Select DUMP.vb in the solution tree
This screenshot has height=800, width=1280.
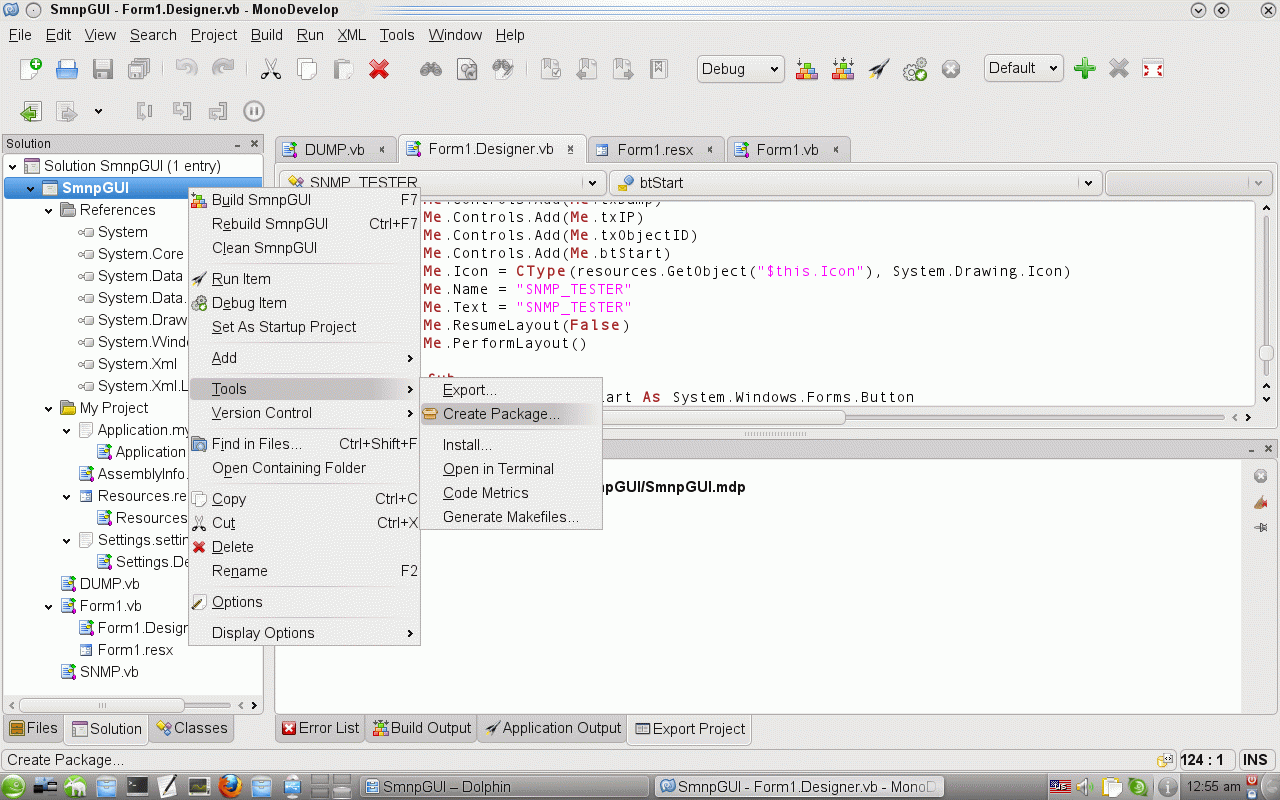coord(109,584)
